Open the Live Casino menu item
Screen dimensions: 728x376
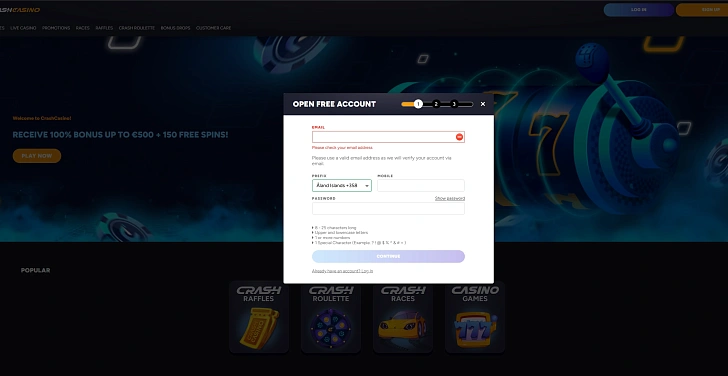tap(23, 28)
